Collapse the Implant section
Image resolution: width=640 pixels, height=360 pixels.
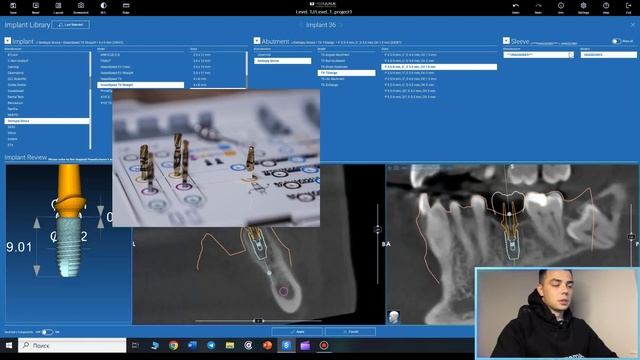tap(7, 41)
